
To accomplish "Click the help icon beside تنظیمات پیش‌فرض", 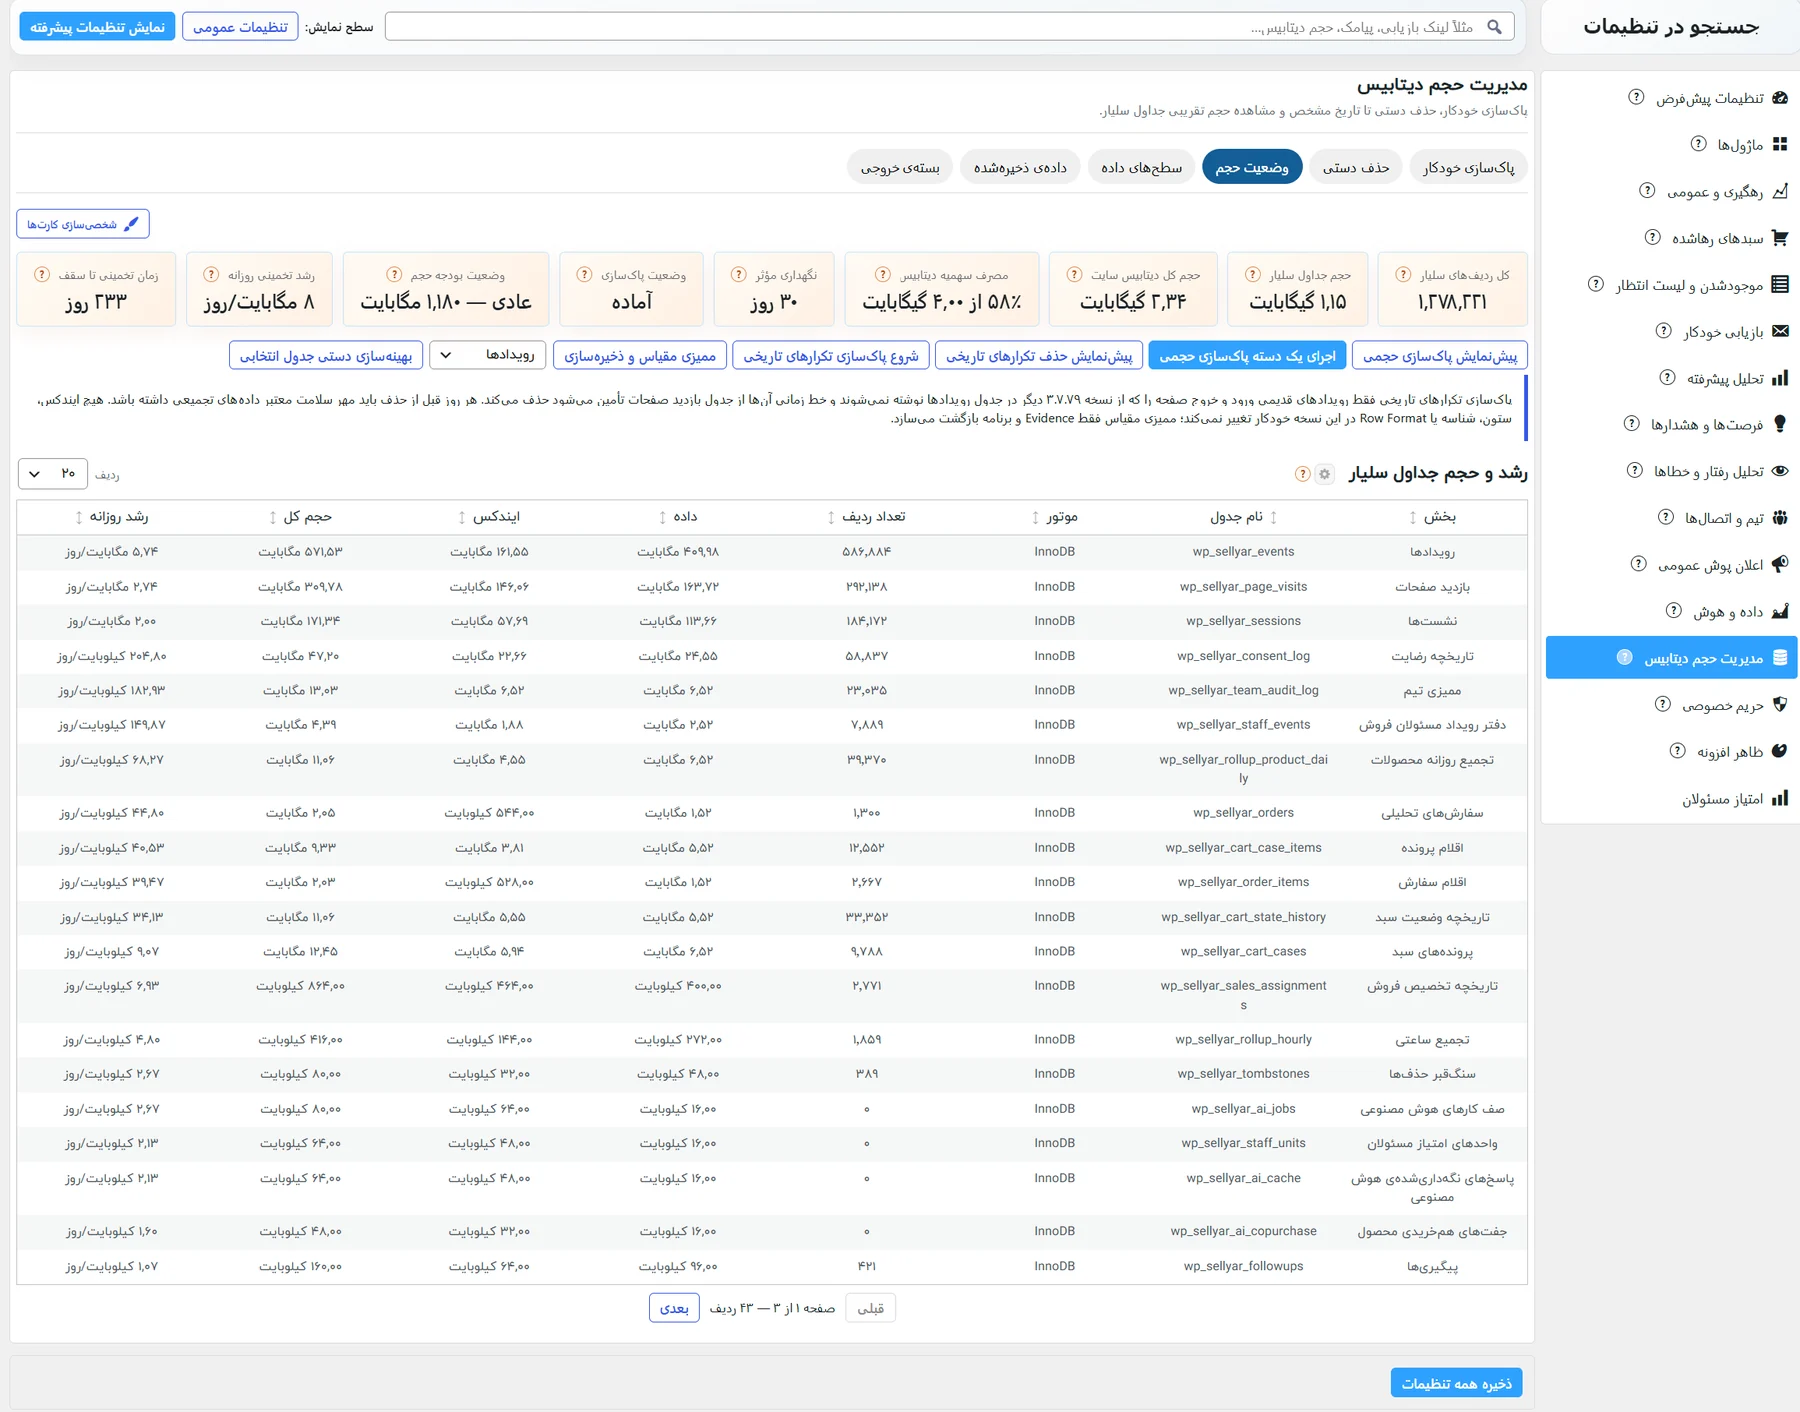I will 1636,97.
